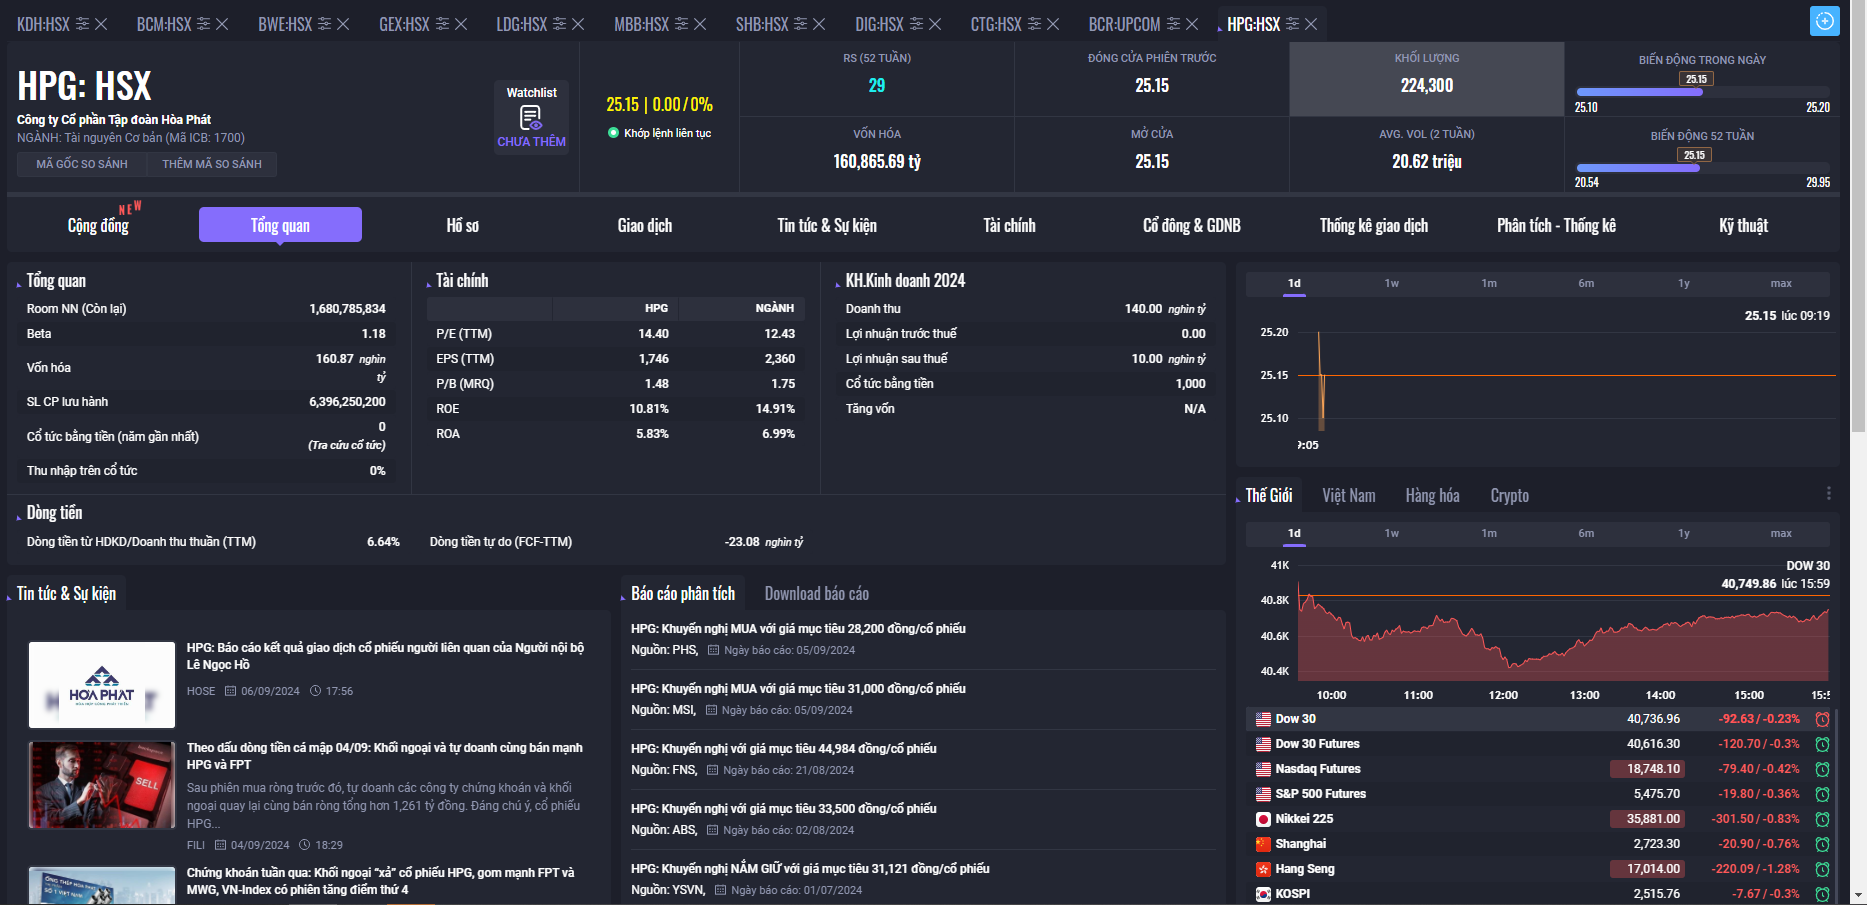Open settings icon on DIG:HSX tab

(917, 24)
